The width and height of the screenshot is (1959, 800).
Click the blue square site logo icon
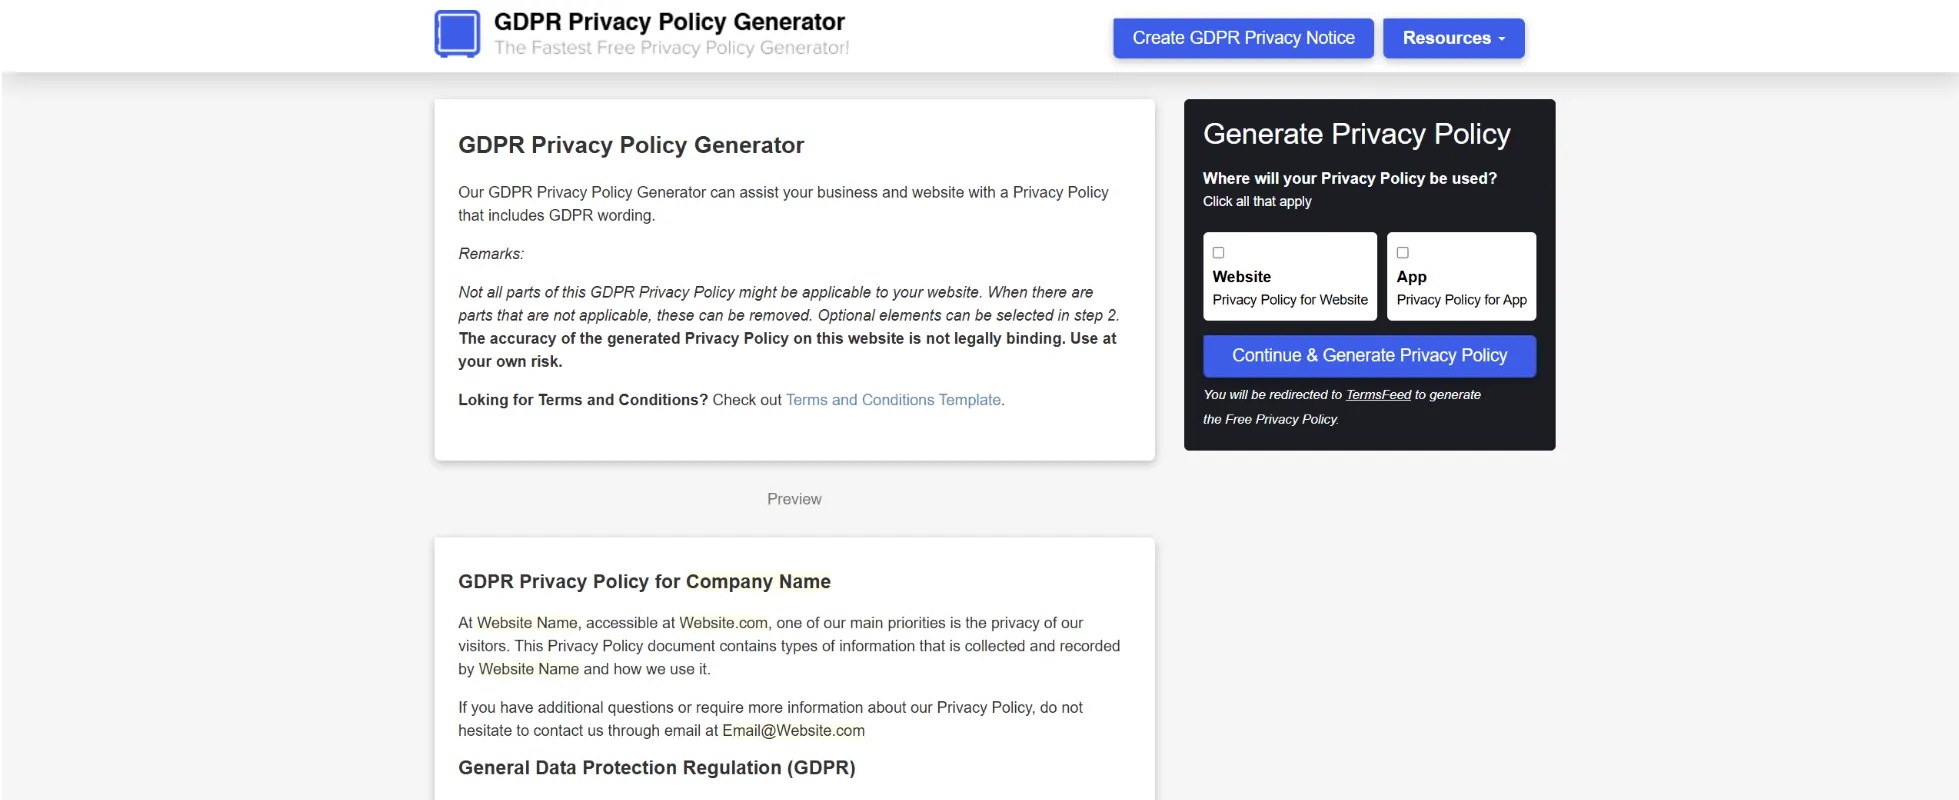click(x=457, y=34)
